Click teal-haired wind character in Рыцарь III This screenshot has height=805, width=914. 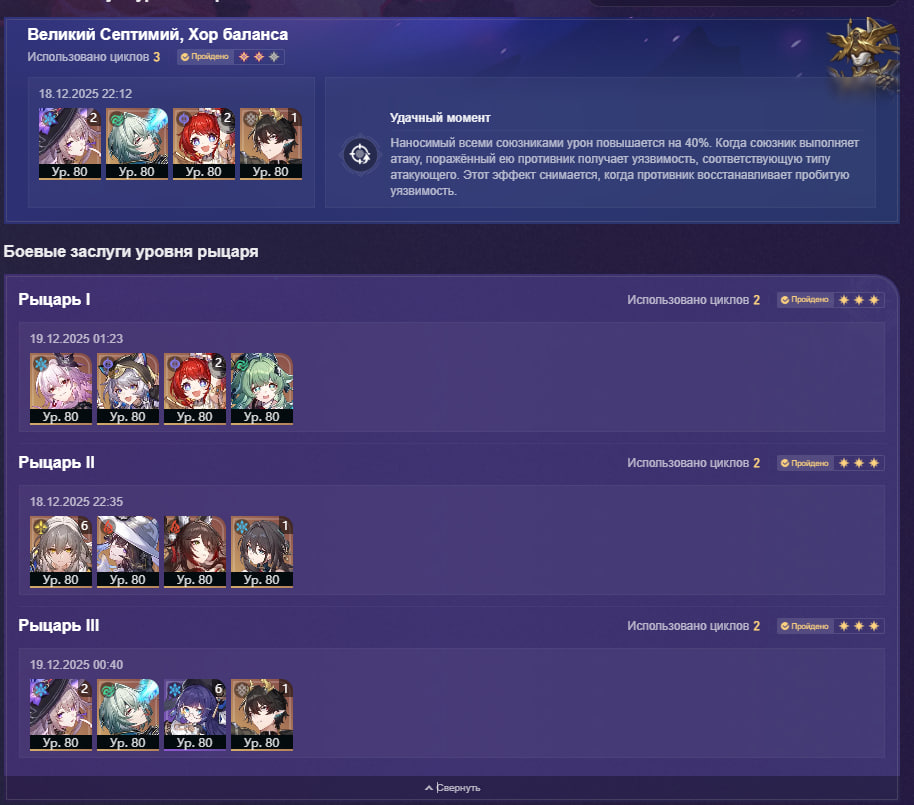[128, 715]
